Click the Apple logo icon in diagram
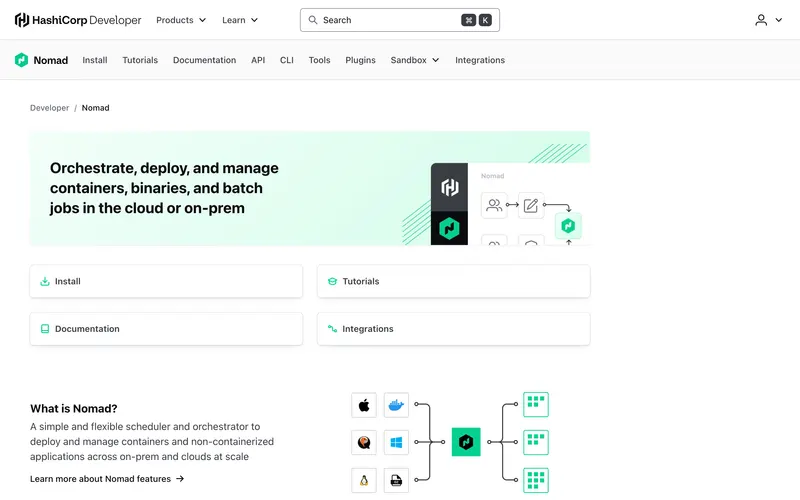Viewport: 800px width, 500px height. pyautogui.click(x=364, y=405)
